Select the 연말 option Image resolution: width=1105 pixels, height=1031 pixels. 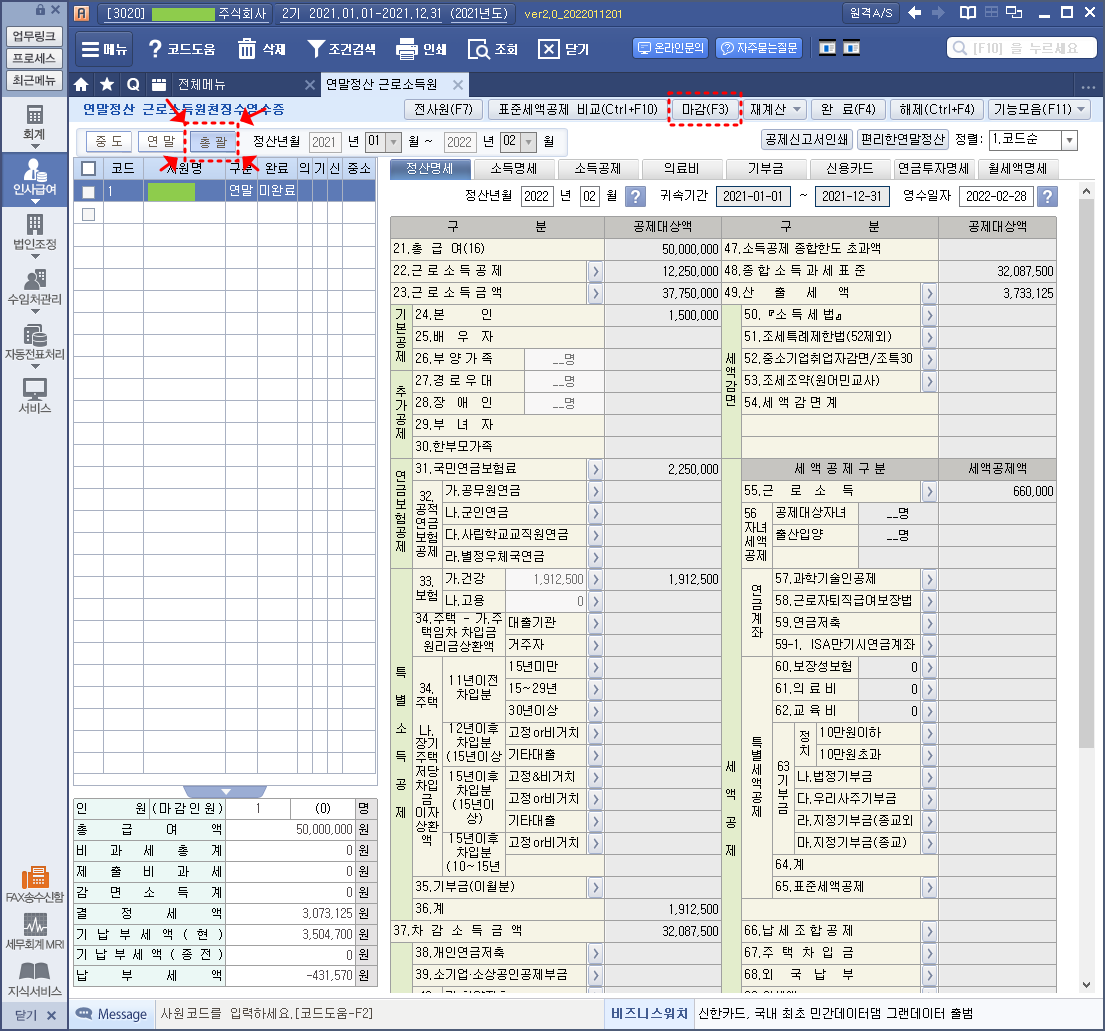point(161,142)
